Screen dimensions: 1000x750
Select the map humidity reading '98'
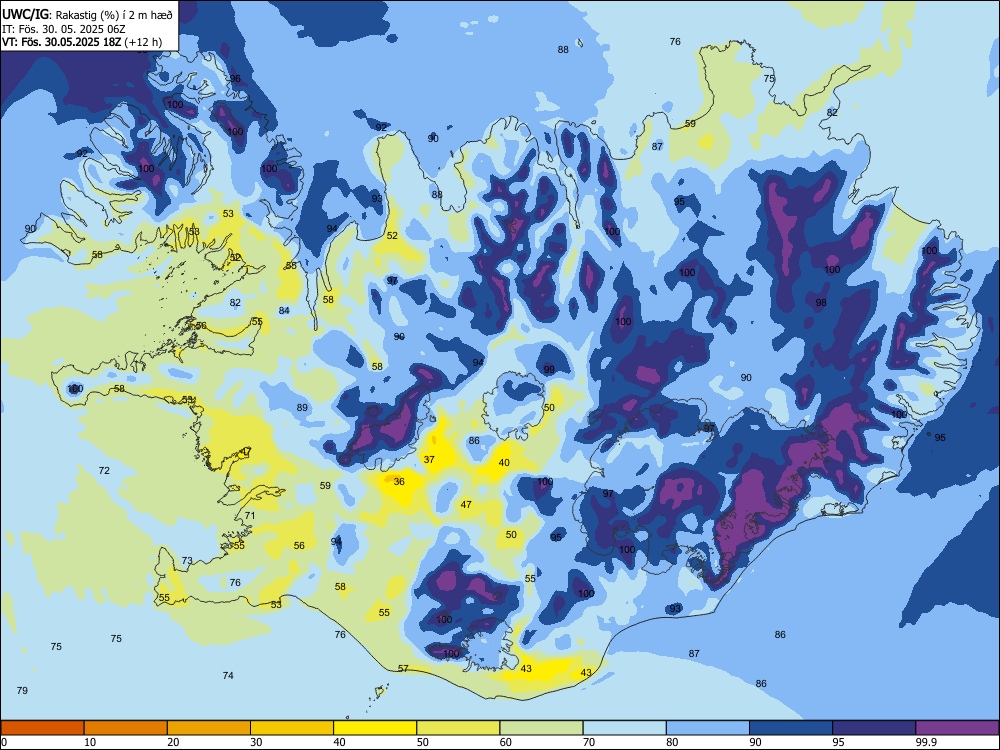coord(821,302)
